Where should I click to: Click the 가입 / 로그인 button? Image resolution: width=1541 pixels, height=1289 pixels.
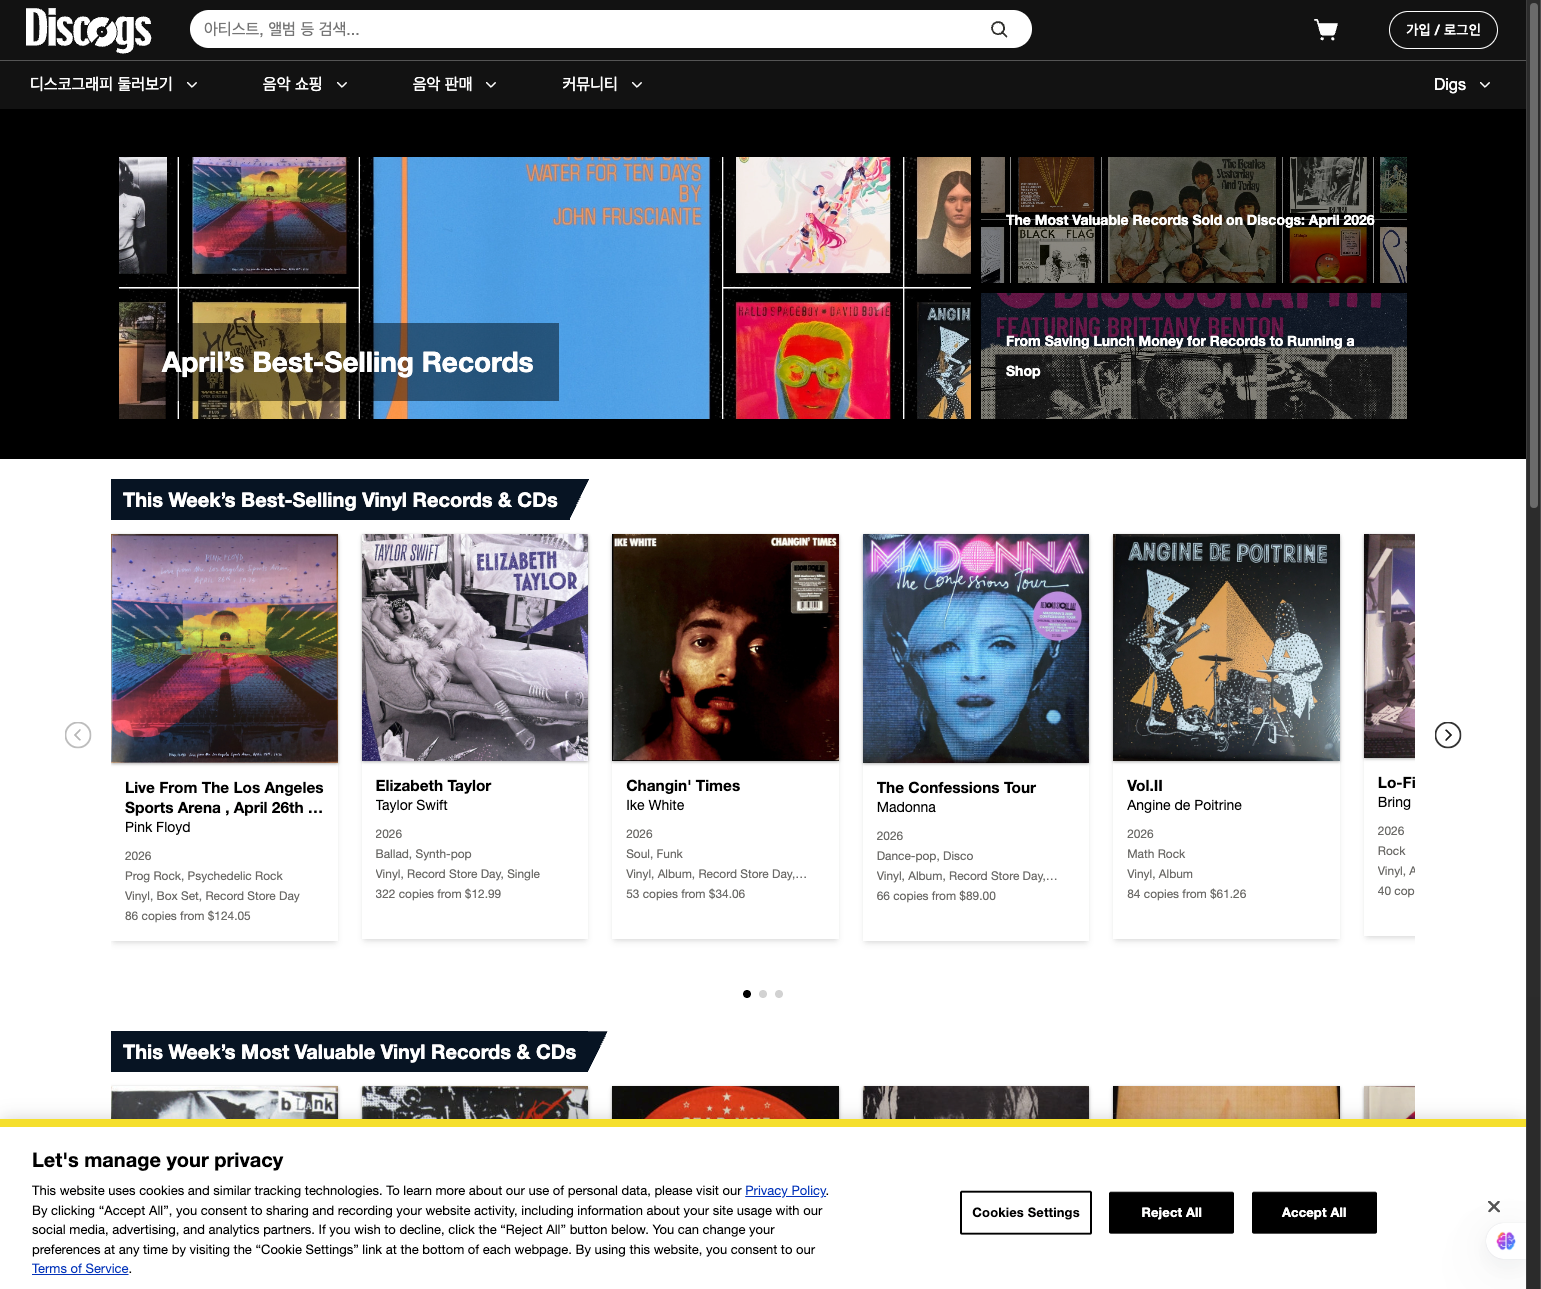[x=1443, y=30]
